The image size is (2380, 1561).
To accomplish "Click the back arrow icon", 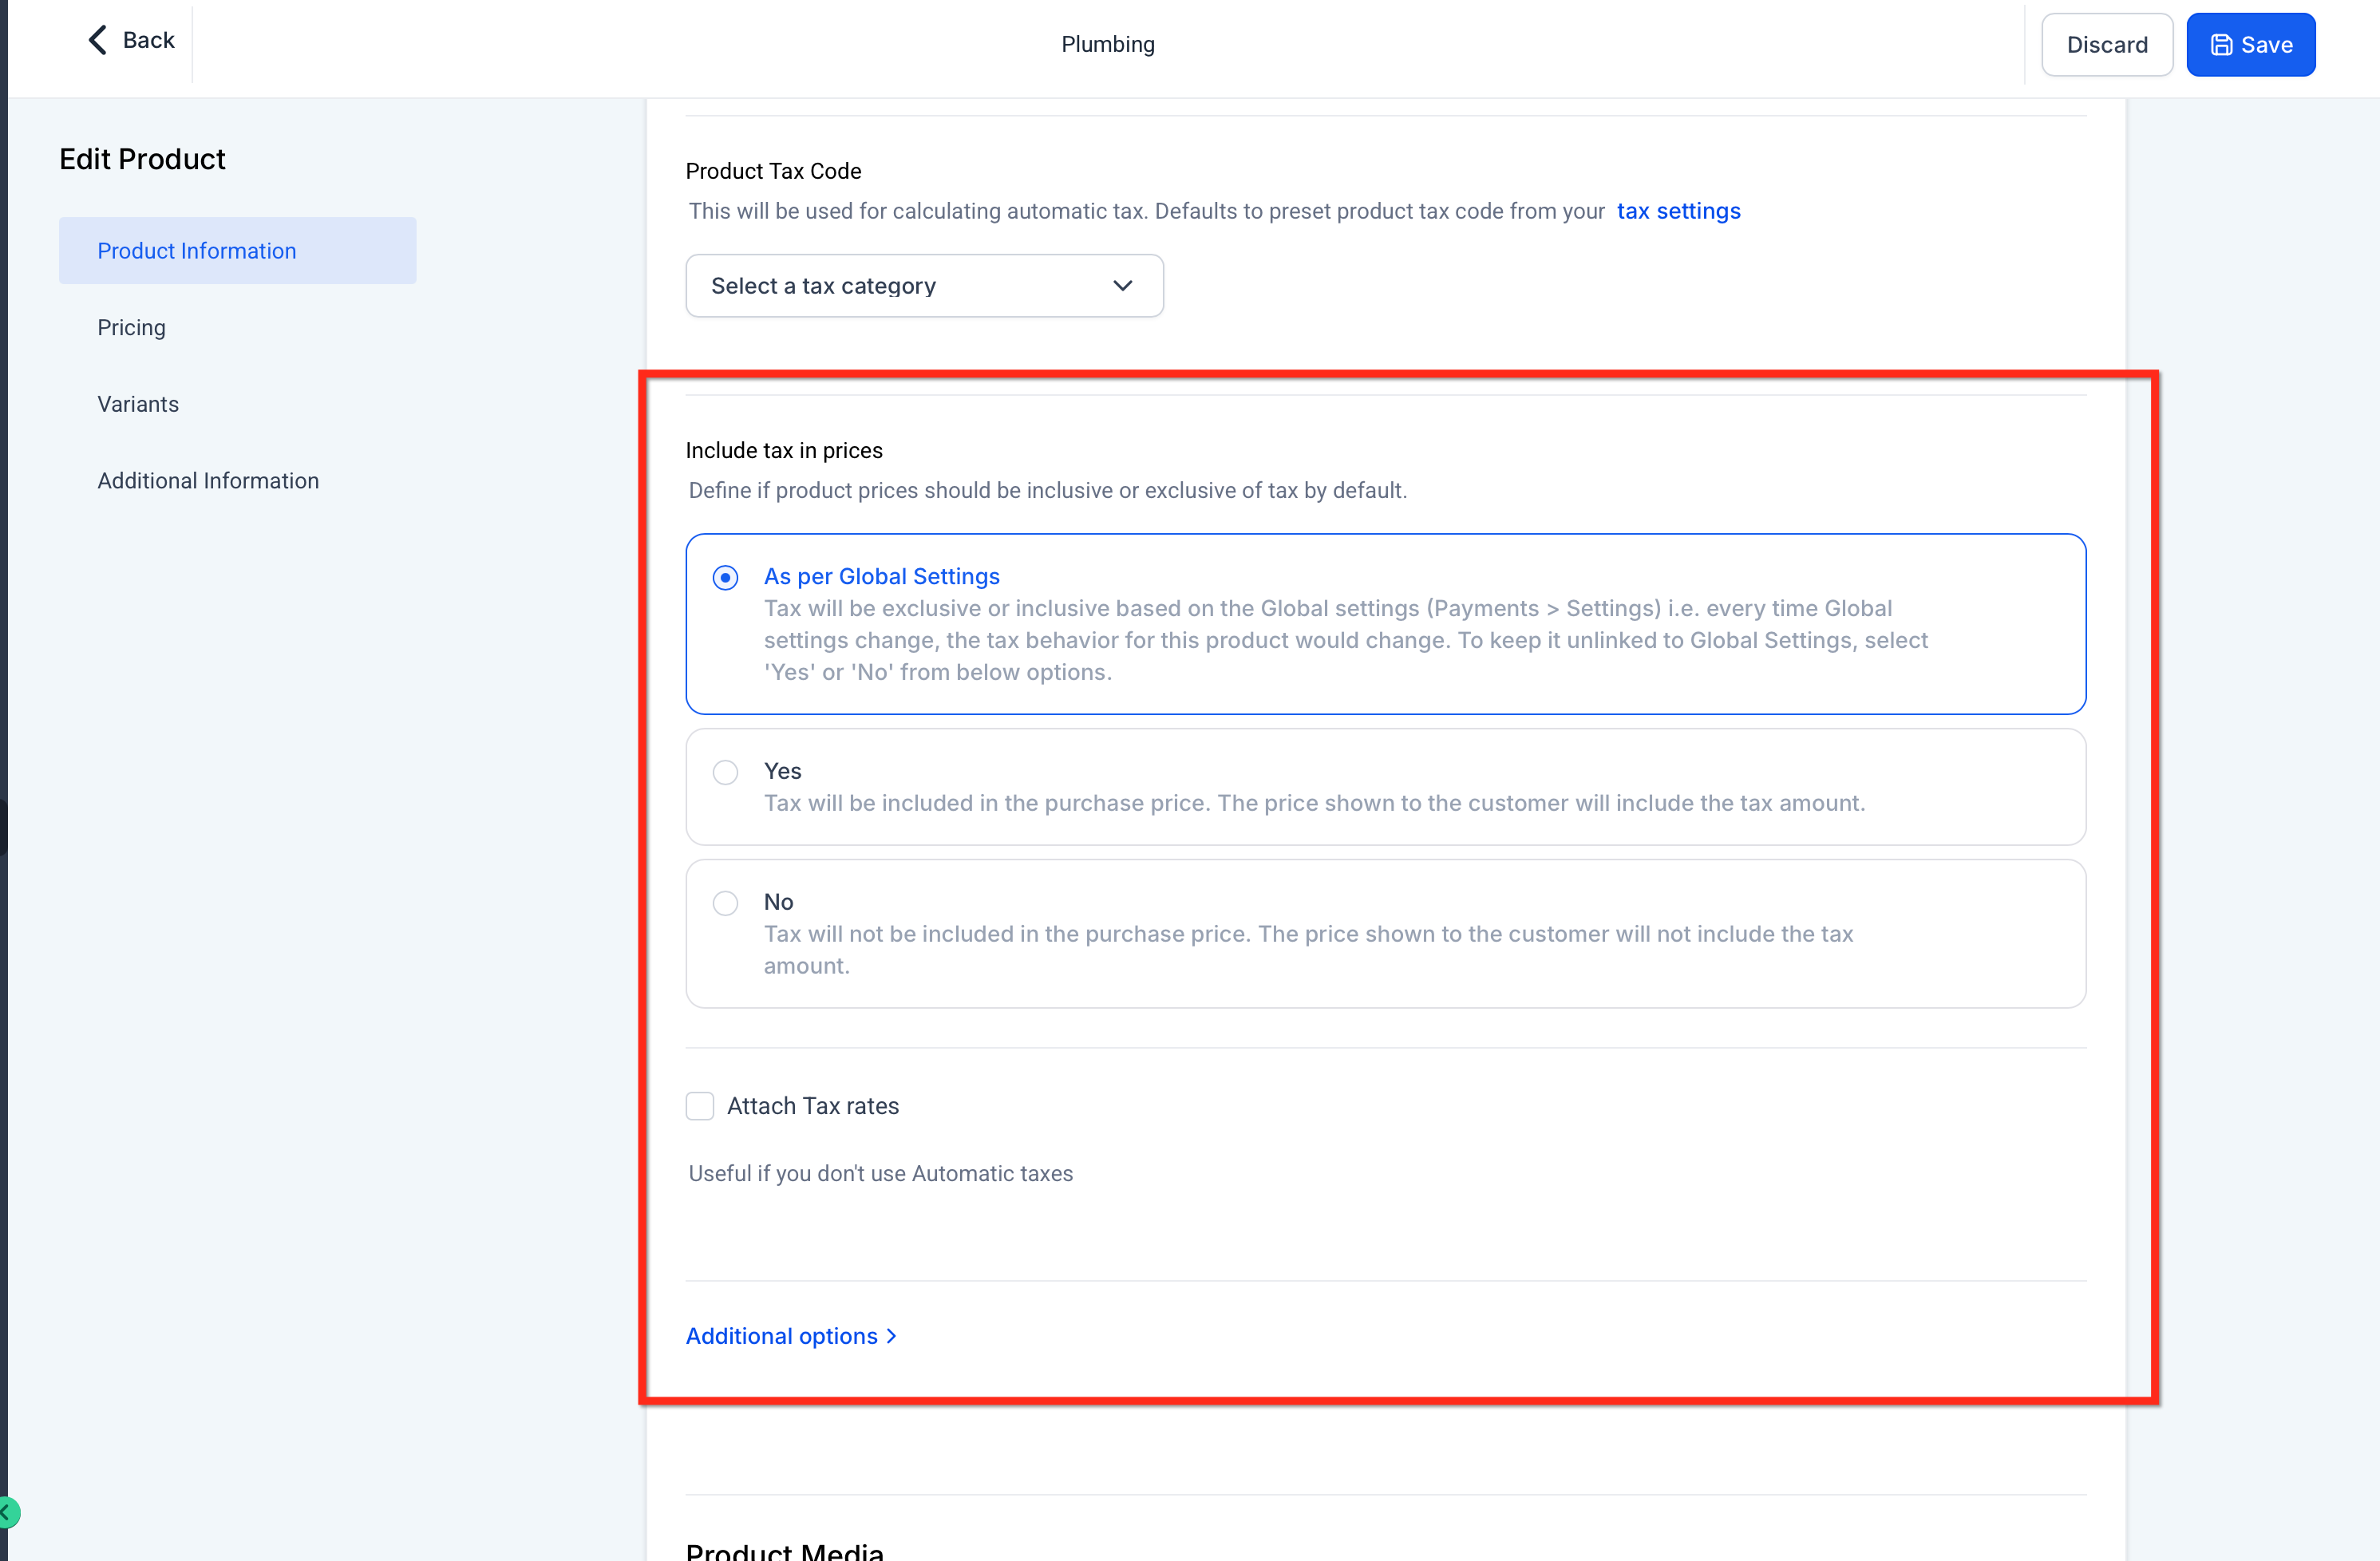I will pos(97,40).
